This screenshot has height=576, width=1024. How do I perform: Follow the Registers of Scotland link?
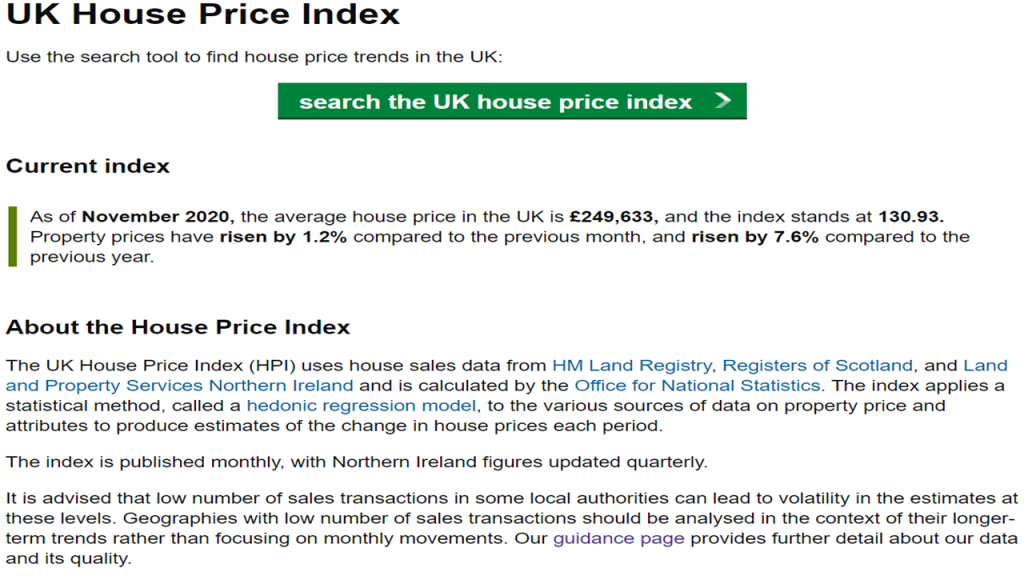tap(817, 365)
